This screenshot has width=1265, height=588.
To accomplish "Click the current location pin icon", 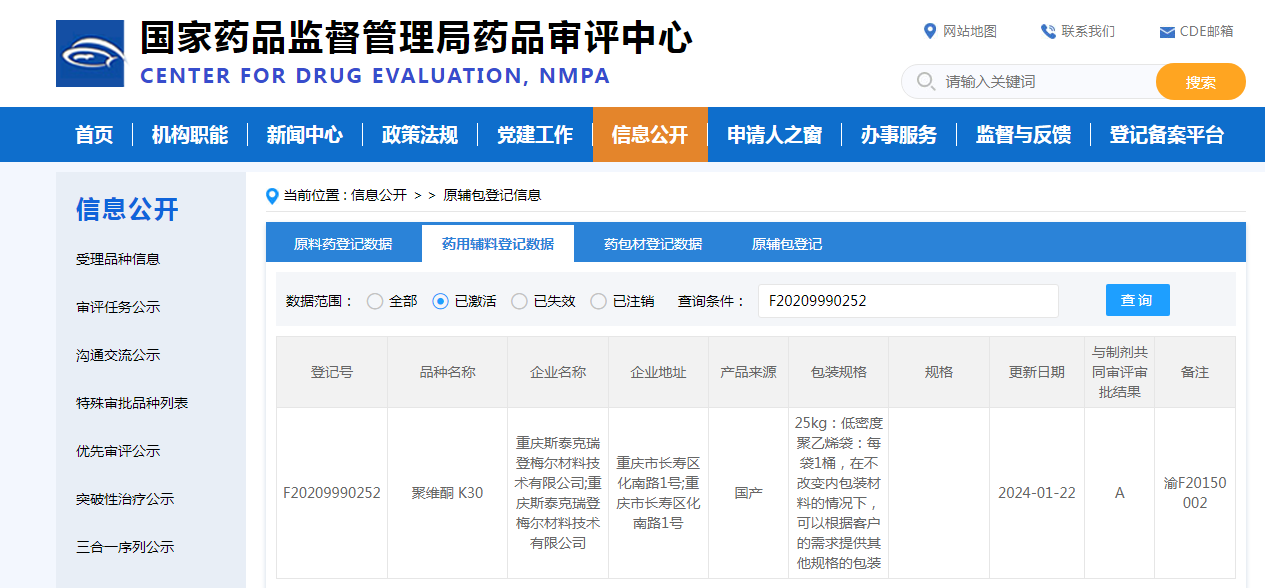I will pos(272,196).
